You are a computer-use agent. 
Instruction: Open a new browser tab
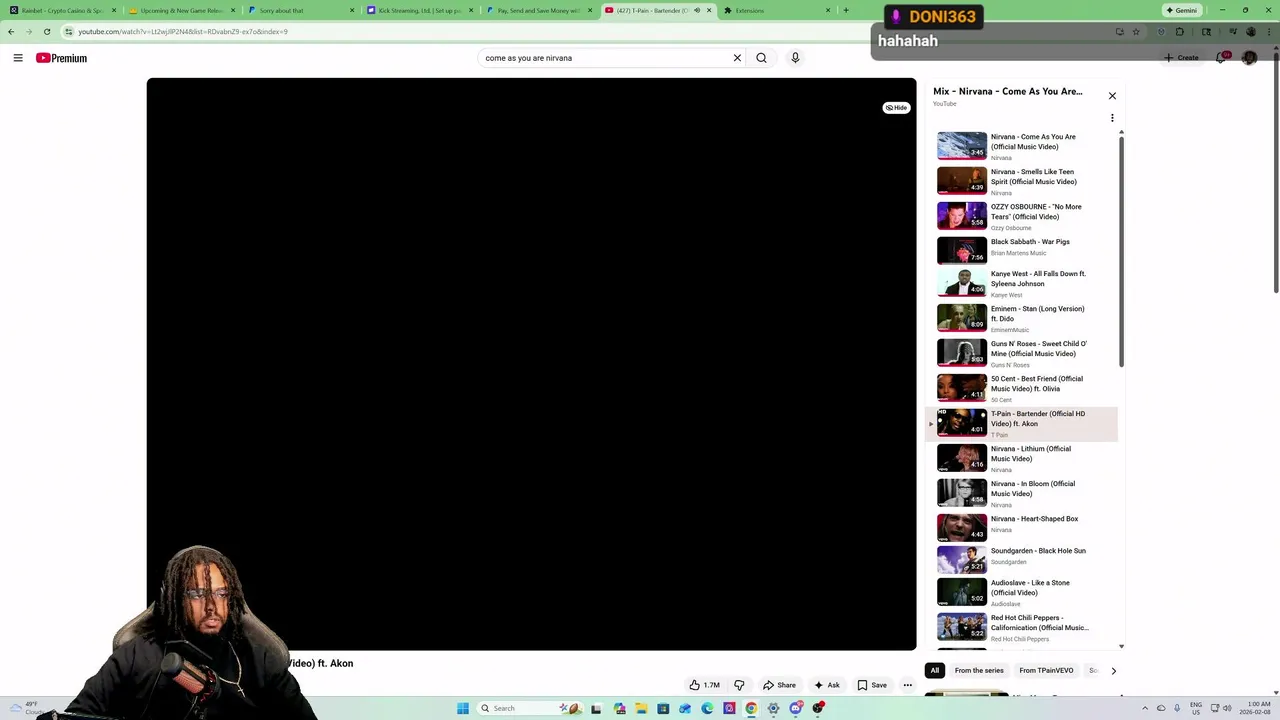(846, 10)
